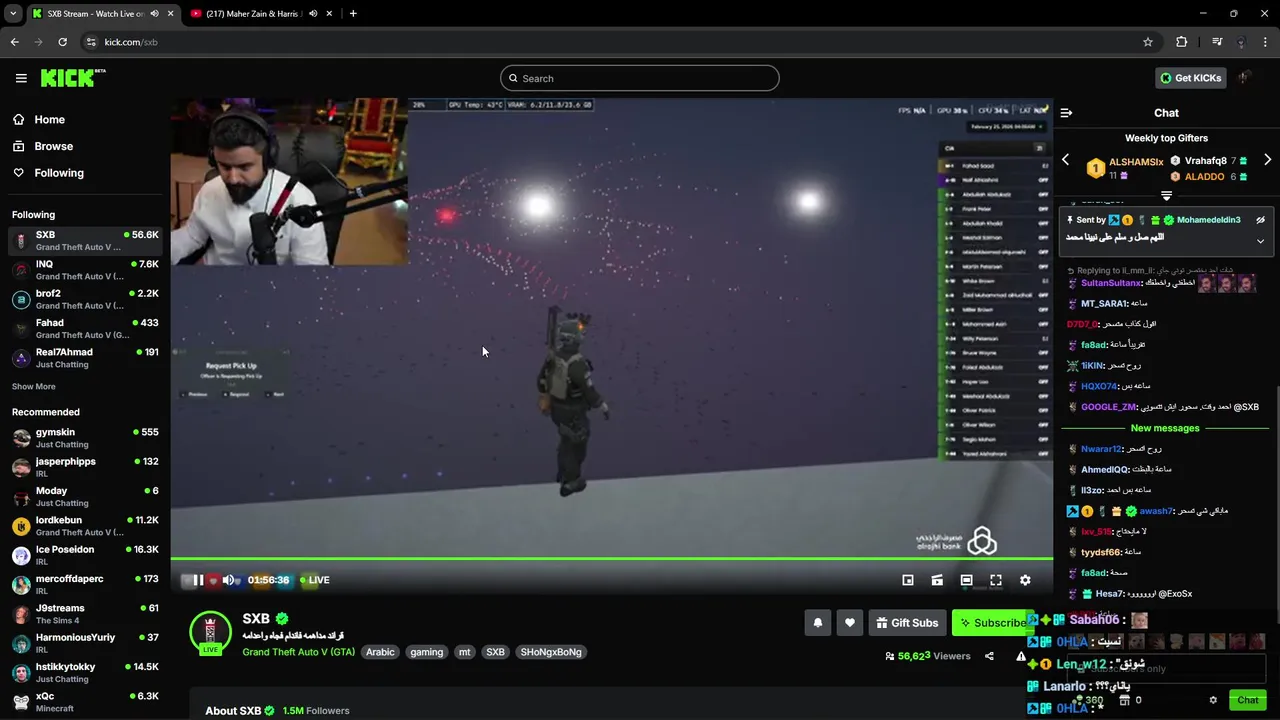Hide the pinned message

[x=1260, y=220]
